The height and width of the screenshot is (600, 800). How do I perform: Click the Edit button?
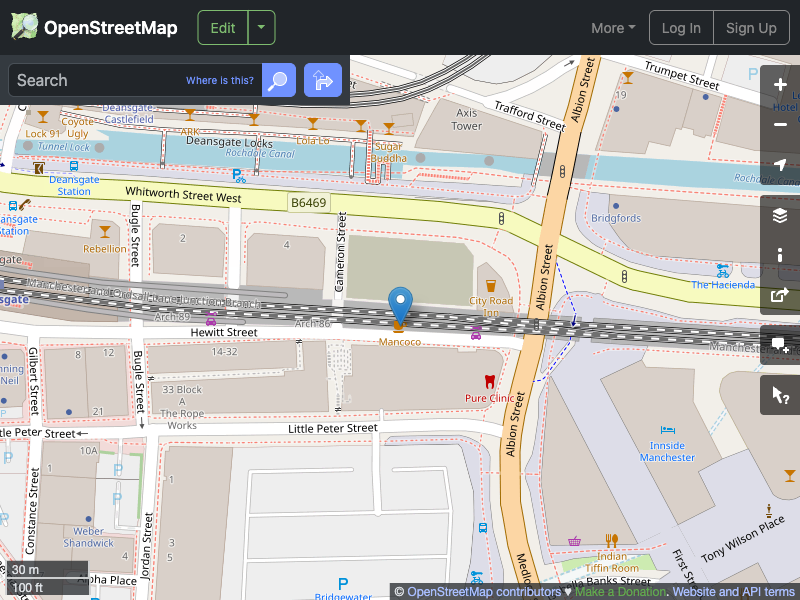(222, 27)
